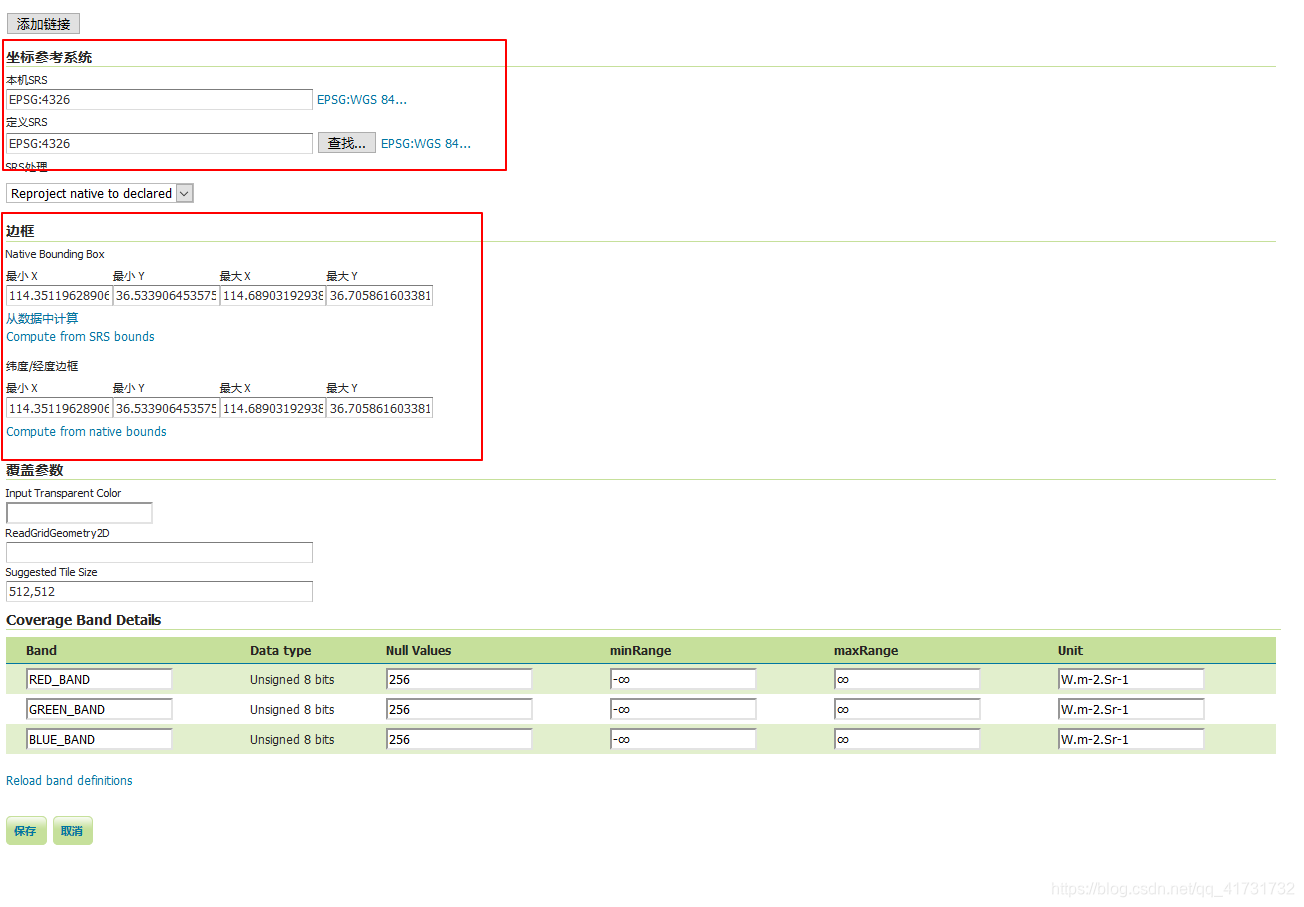1304x907 pixels.
Task: Click the 保存 save button
Action: pos(26,831)
